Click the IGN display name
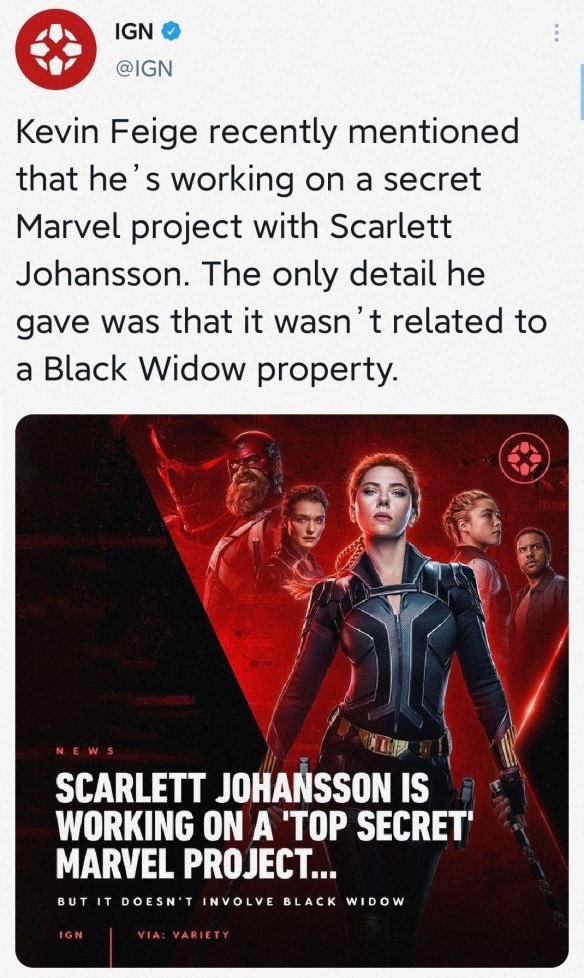Screen dimensions: 584x978 (x=134, y=31)
